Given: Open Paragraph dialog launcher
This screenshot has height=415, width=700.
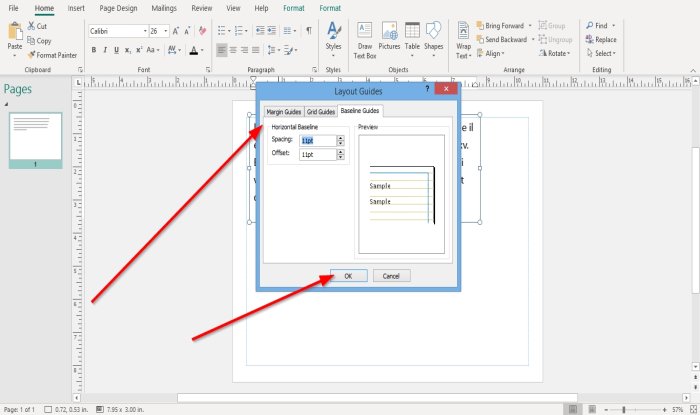Looking at the screenshot, I should [314, 70].
